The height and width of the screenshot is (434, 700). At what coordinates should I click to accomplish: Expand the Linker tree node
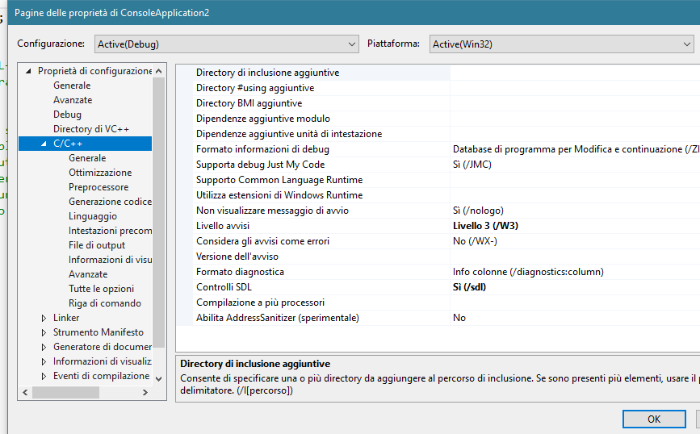point(44,318)
